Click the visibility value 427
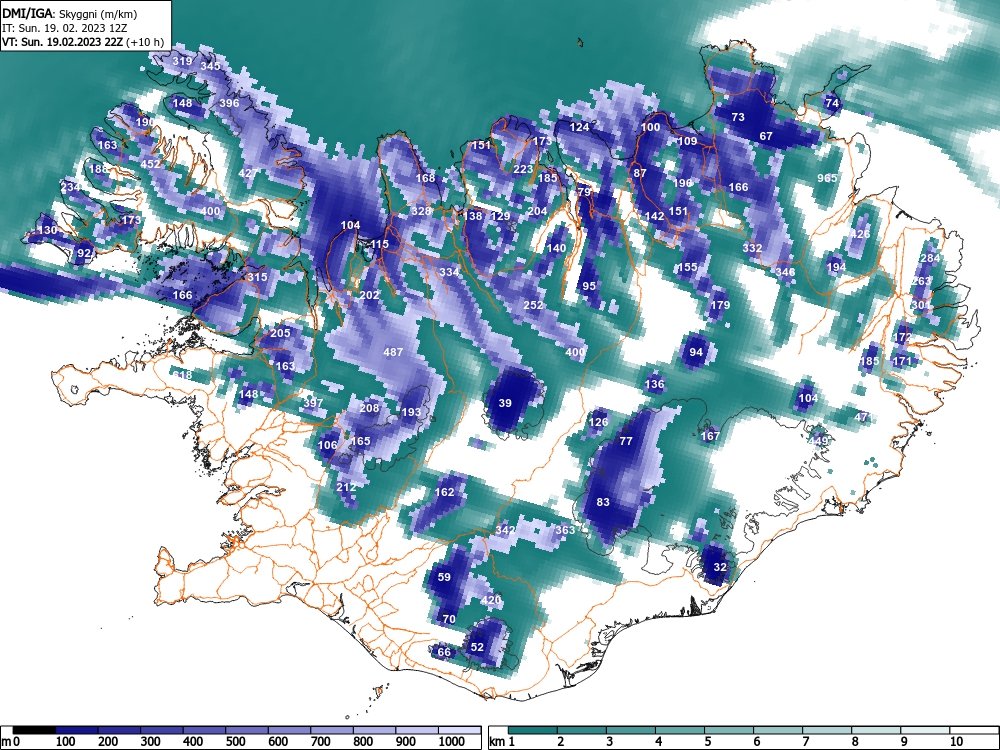The image size is (1000, 750). point(248,173)
